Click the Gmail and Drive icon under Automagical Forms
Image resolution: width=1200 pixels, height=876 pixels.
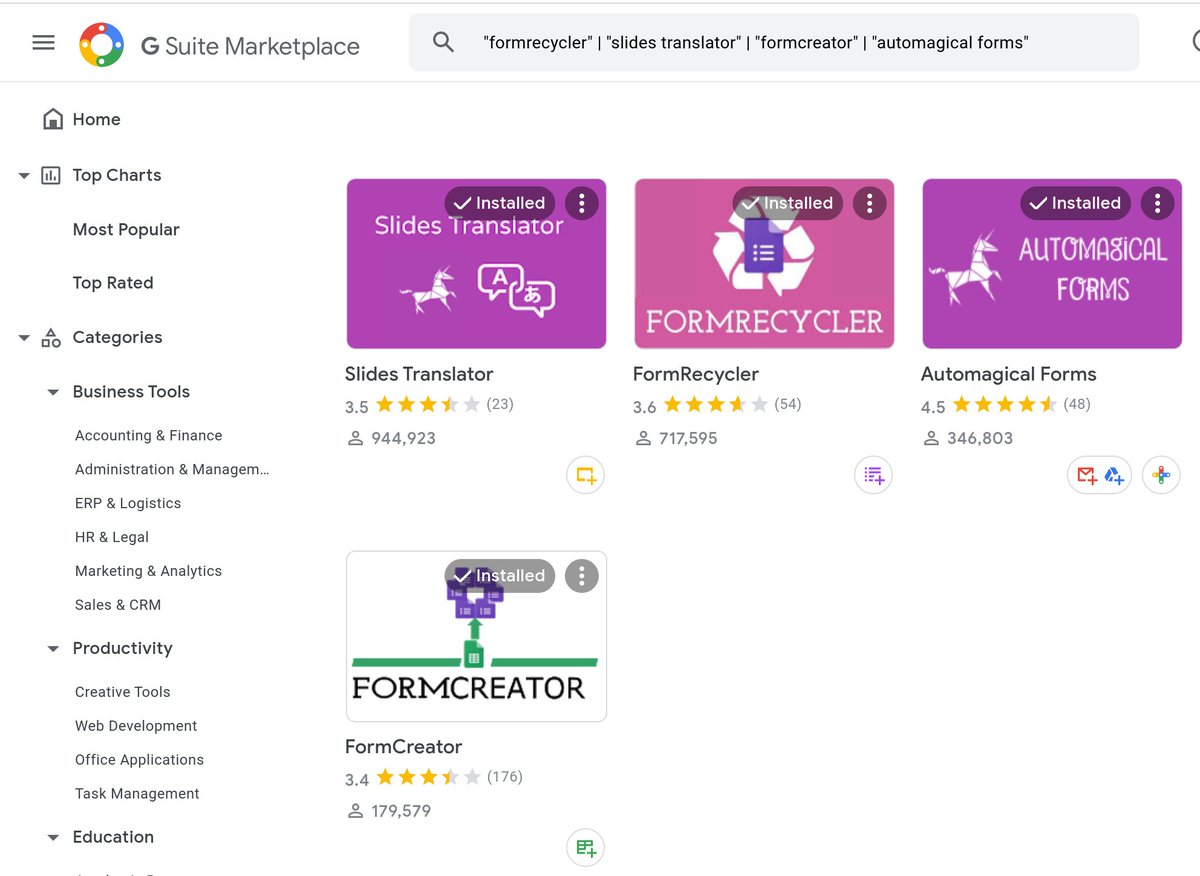click(x=1100, y=475)
